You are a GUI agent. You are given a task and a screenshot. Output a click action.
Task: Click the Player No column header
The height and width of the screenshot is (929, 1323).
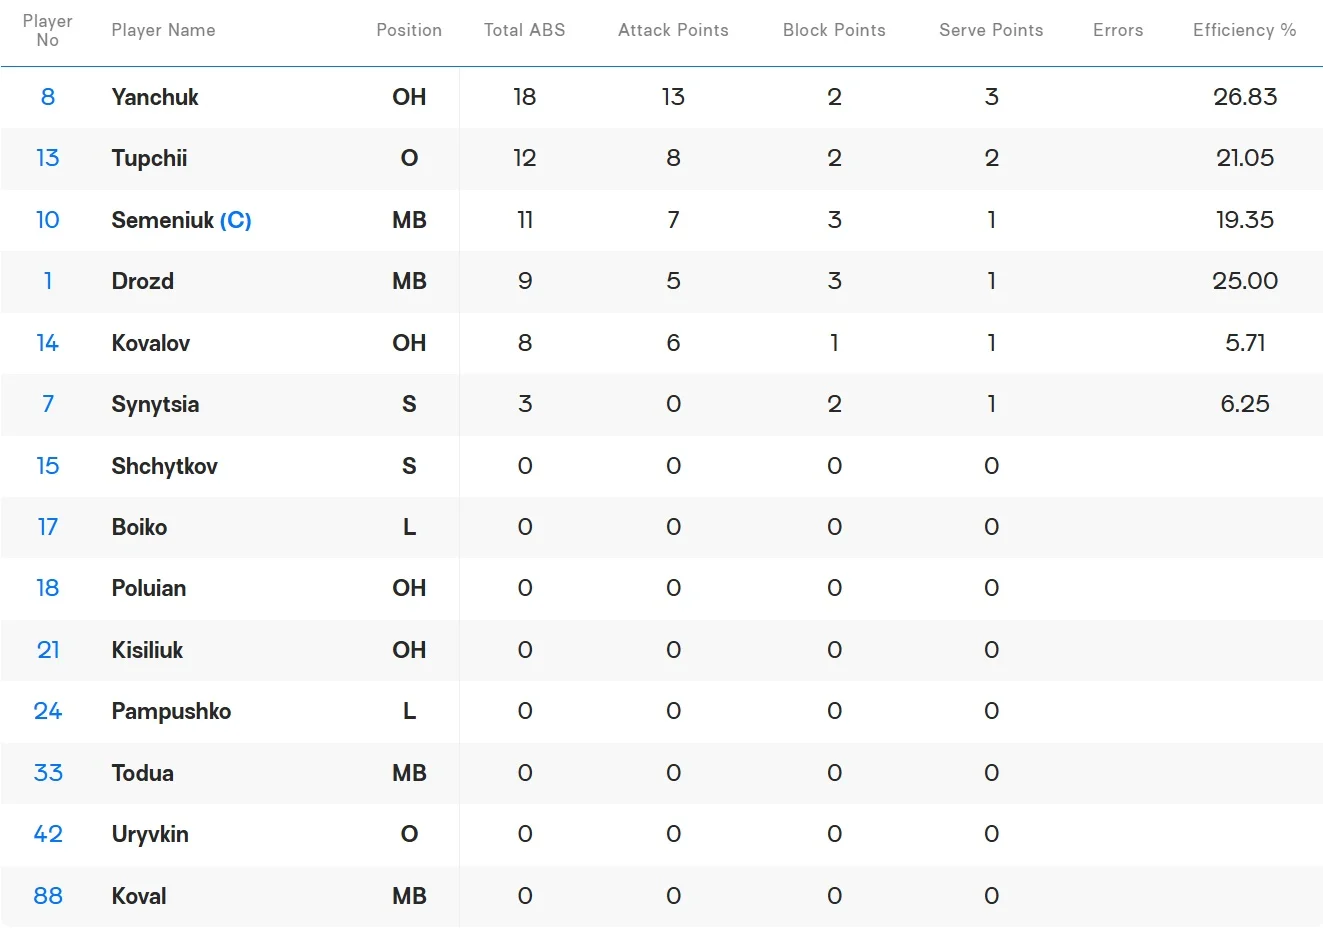click(47, 30)
